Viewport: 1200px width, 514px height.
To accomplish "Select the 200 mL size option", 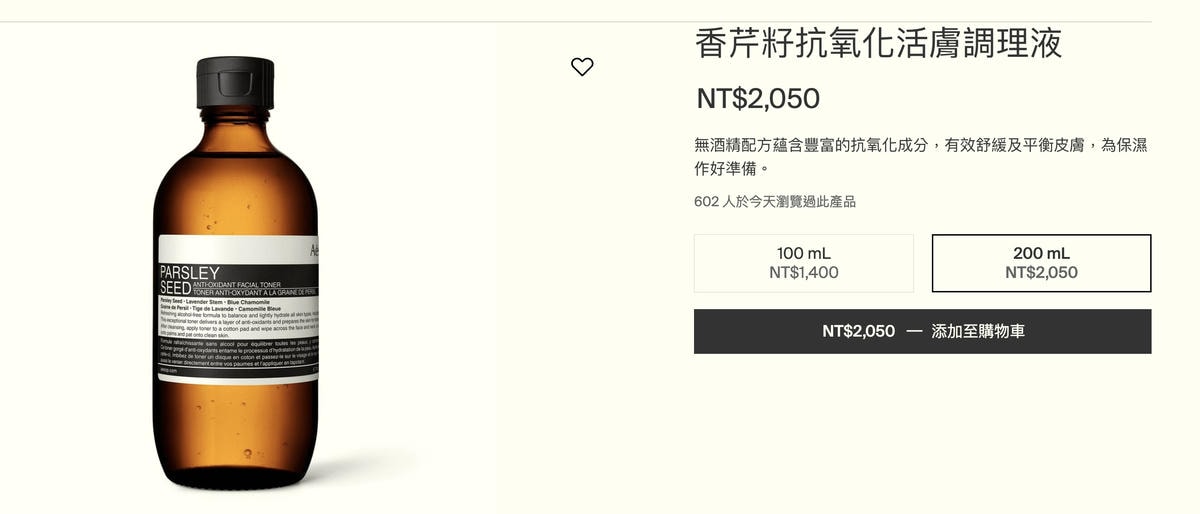I will tap(1041, 263).
